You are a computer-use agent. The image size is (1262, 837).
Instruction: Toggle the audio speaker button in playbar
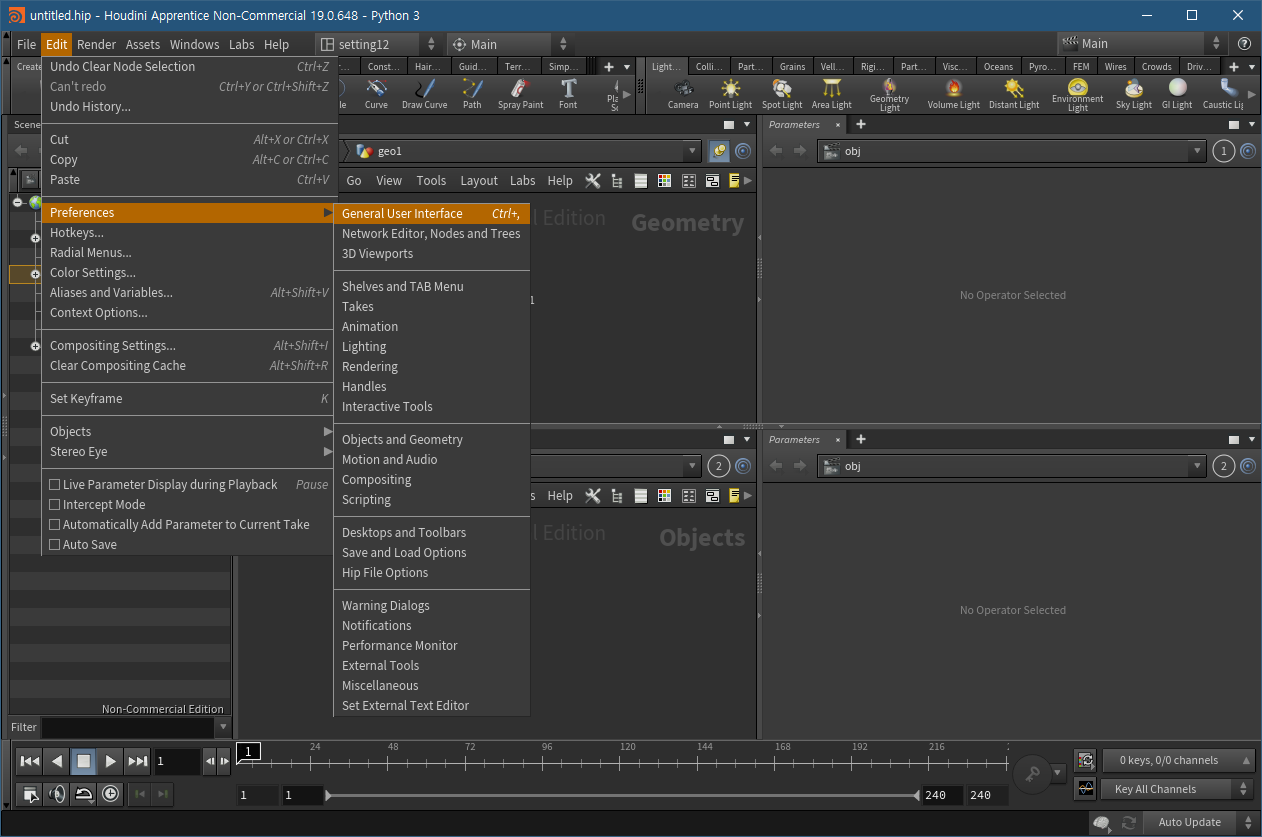(x=57, y=794)
